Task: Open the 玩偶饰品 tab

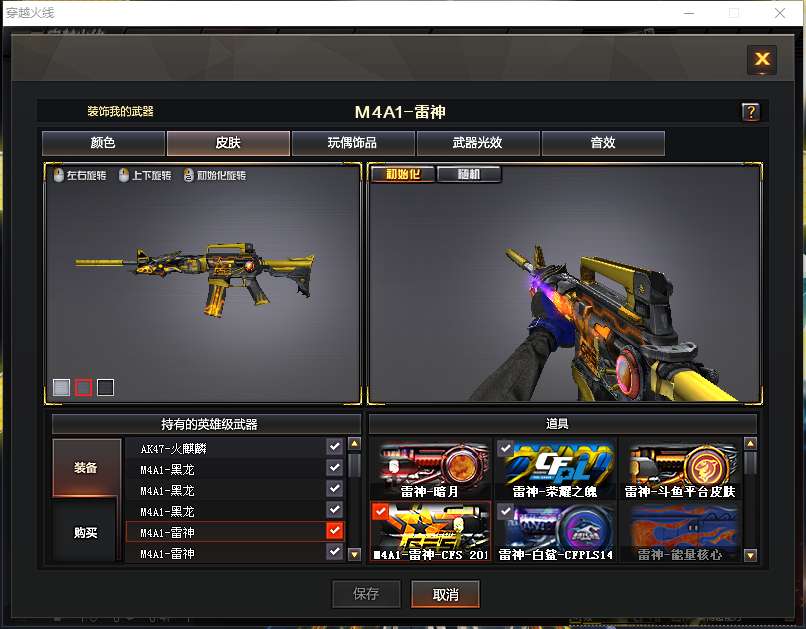Action: [x=353, y=143]
